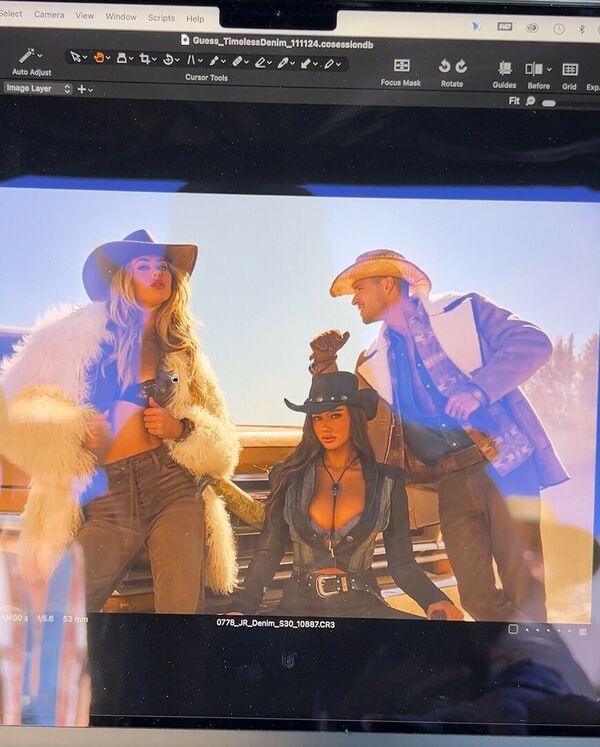
Task: Open the Before view mode chevron
Action: (549, 70)
